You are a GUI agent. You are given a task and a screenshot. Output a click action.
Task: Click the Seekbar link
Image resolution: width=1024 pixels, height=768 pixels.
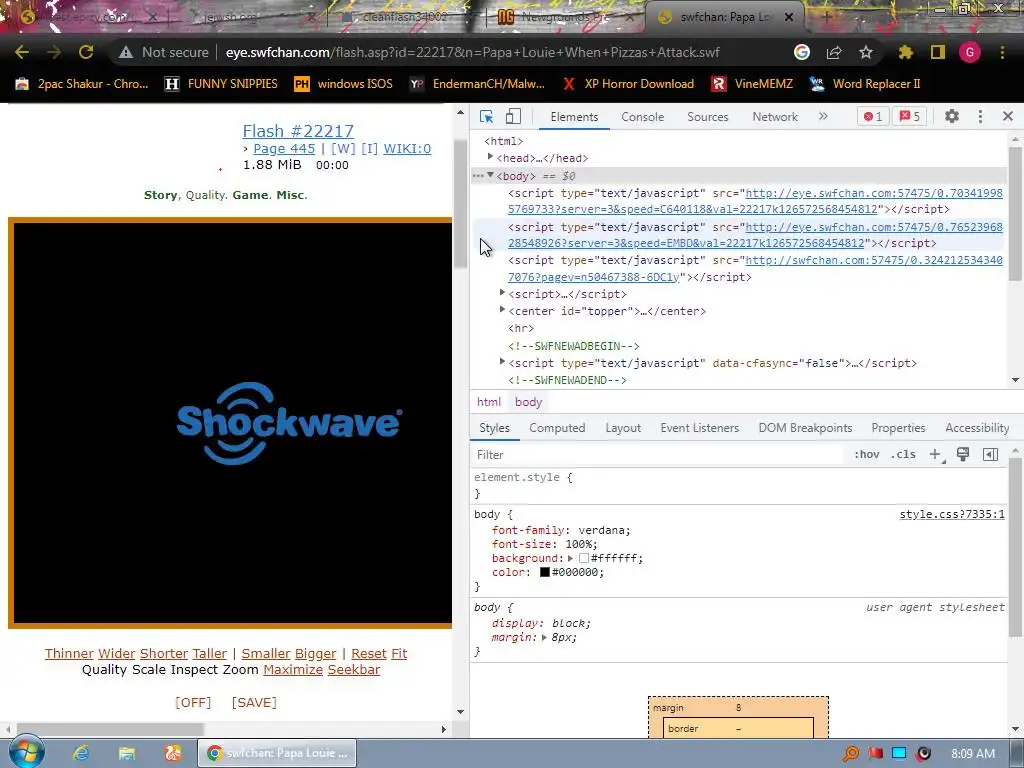[353, 669]
